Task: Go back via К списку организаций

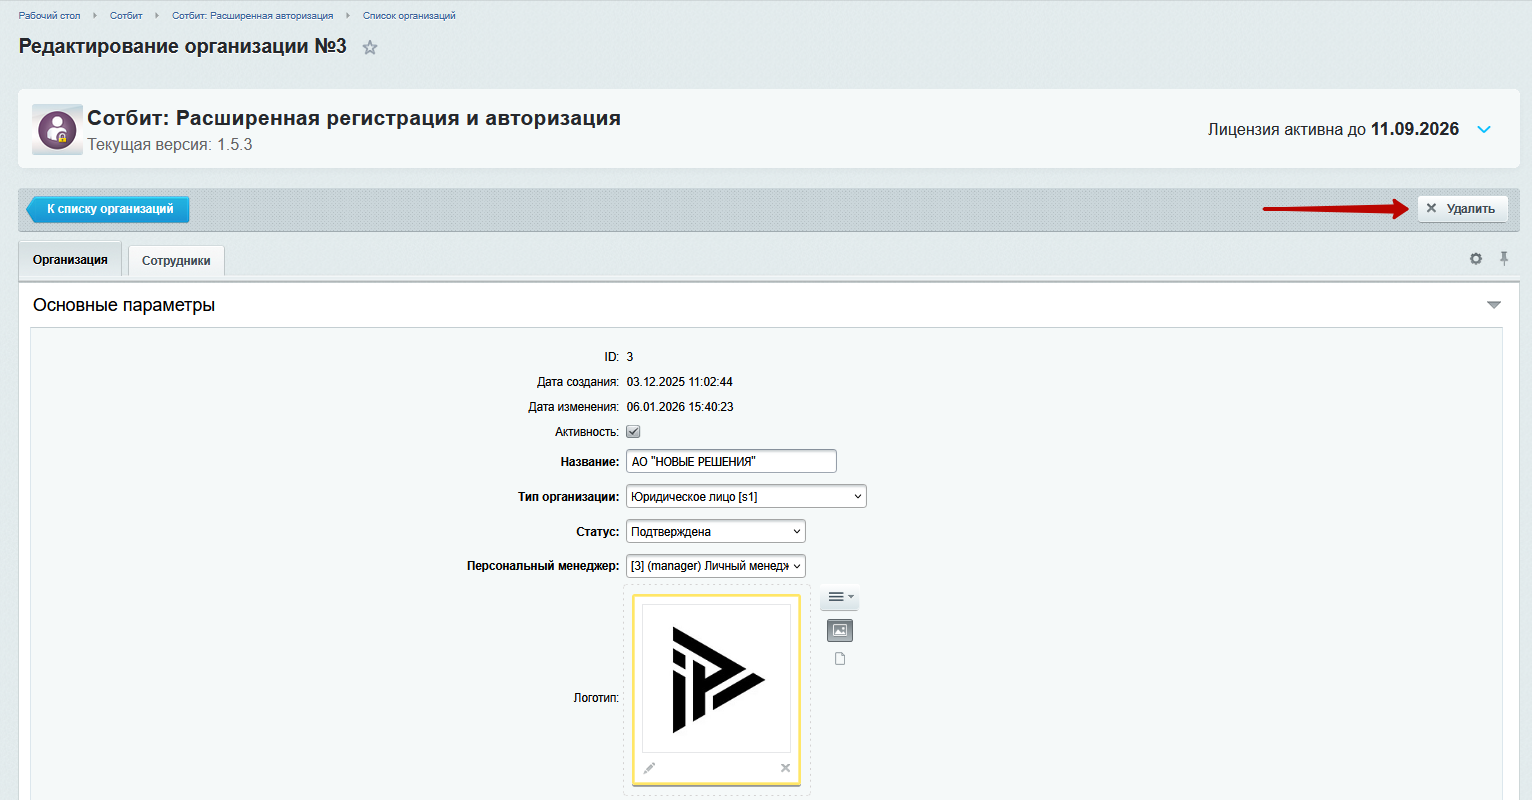Action: 109,209
